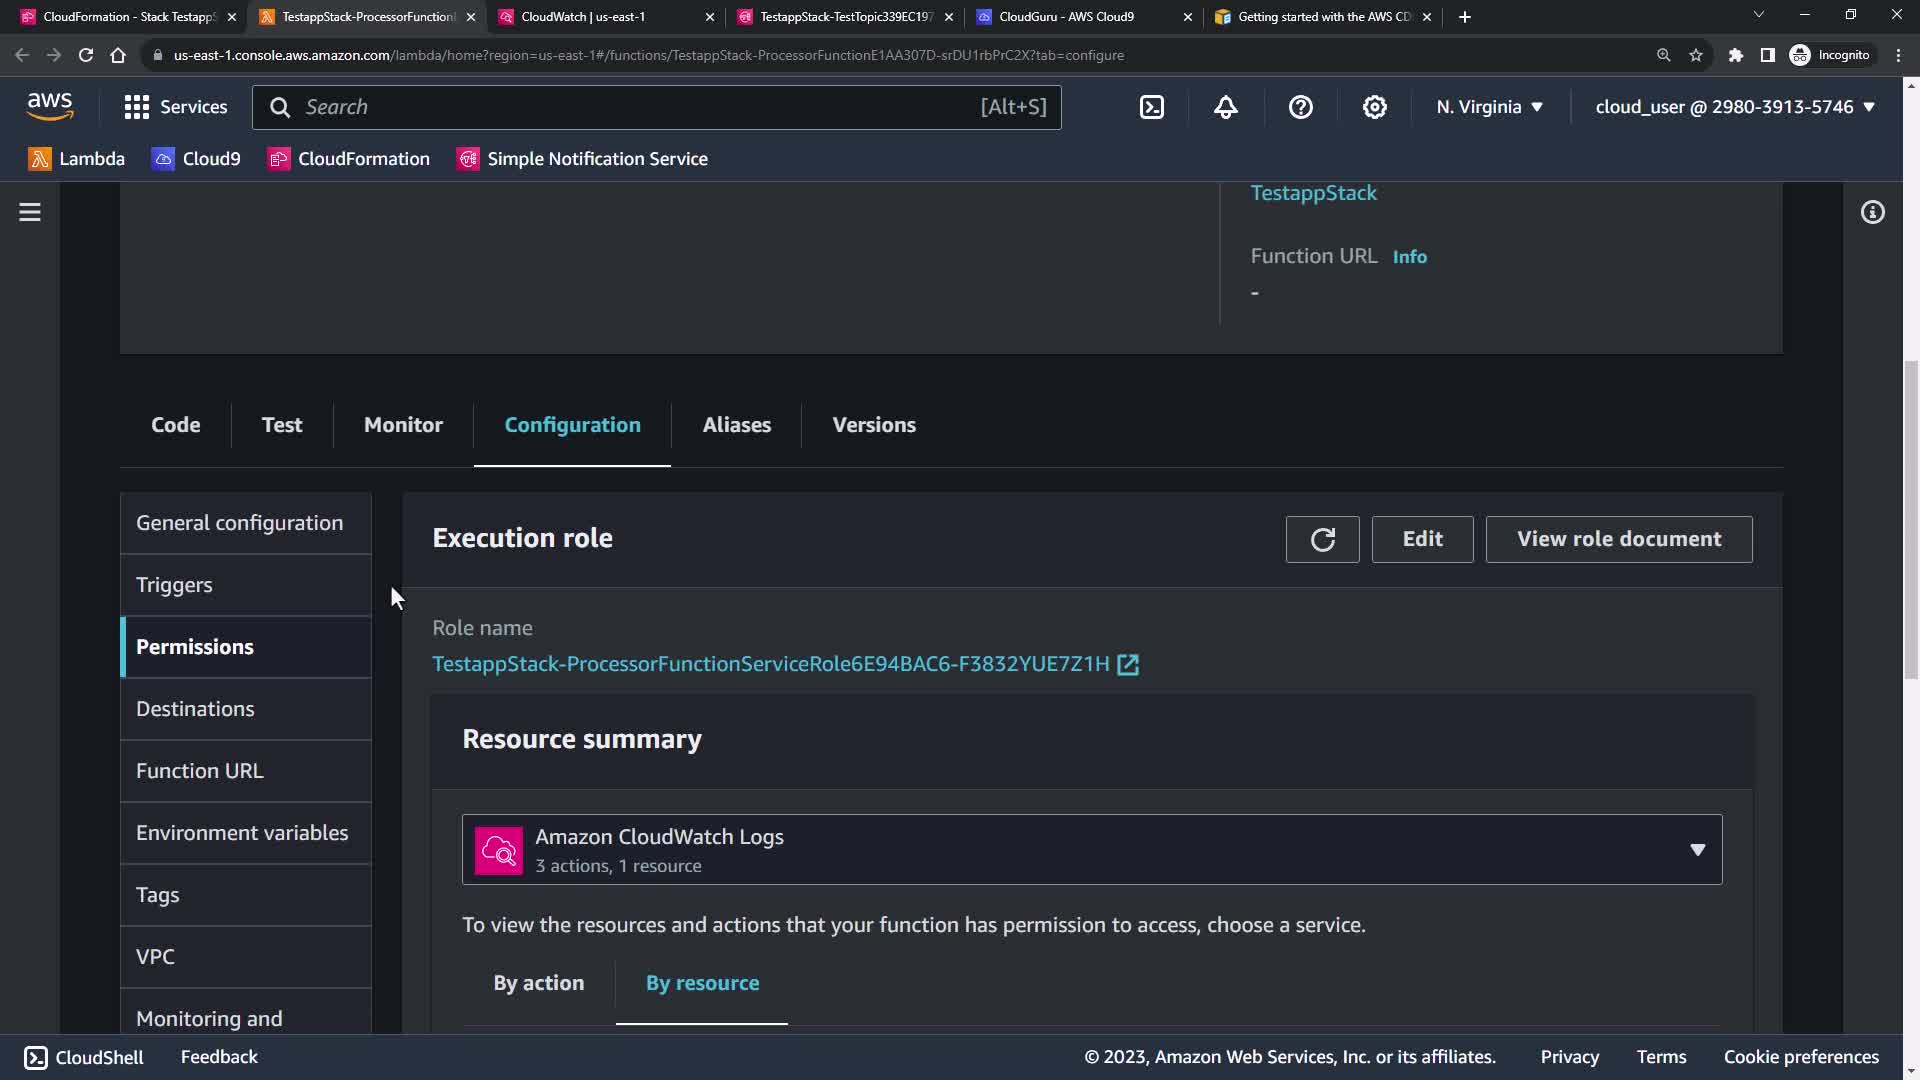Image resolution: width=1920 pixels, height=1080 pixels.
Task: Switch to the Monitor tab
Action: (403, 425)
